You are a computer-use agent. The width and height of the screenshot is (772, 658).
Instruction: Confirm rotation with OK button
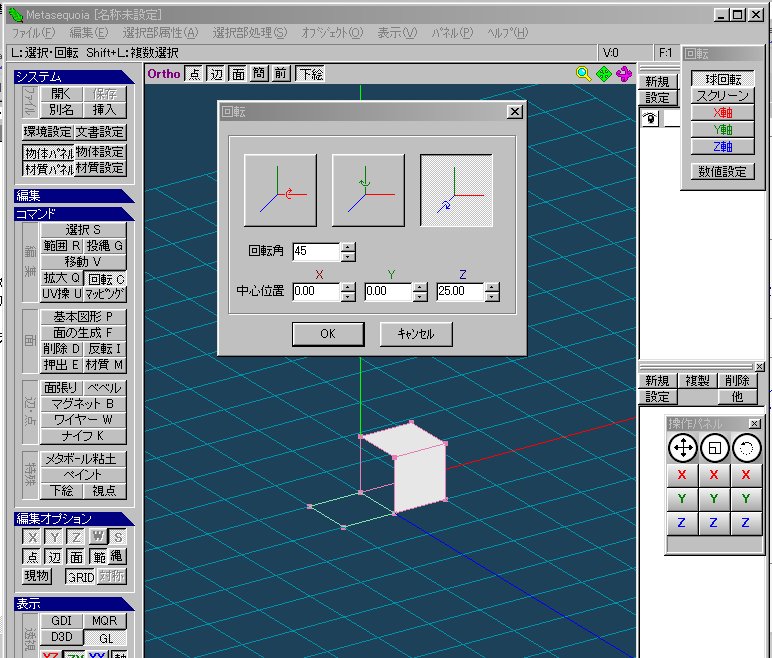(328, 334)
